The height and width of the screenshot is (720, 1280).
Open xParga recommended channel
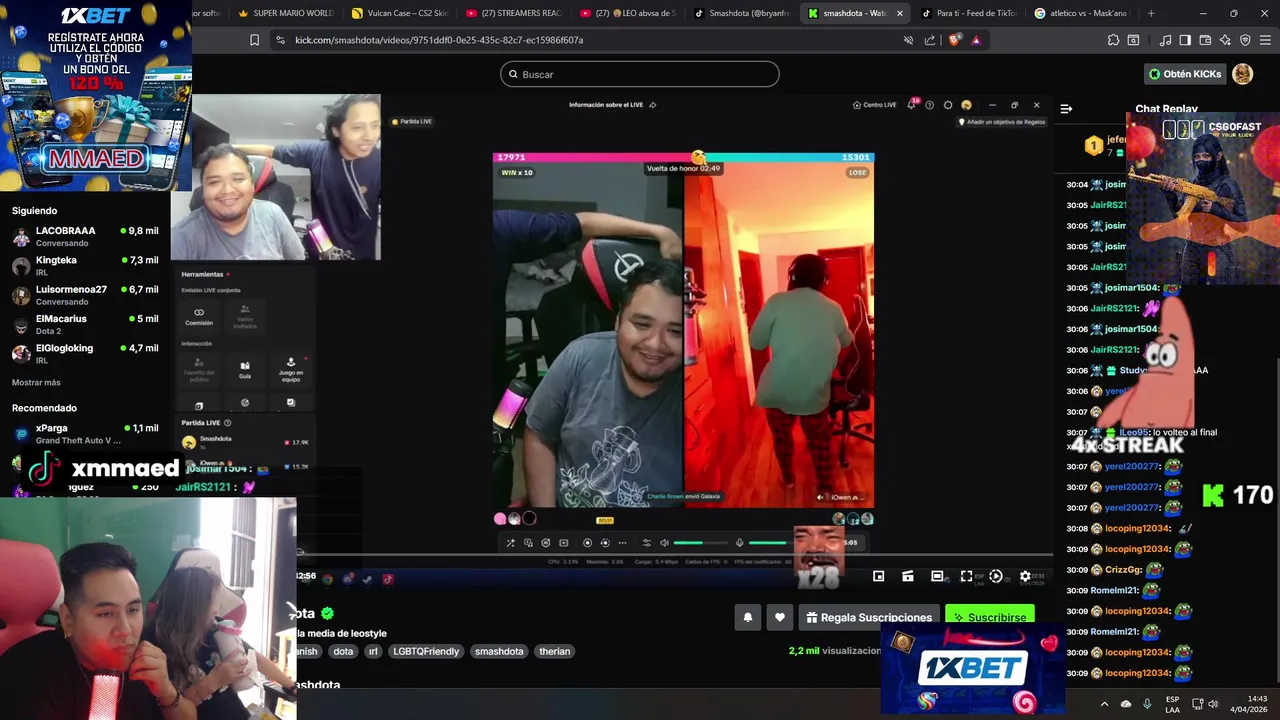click(85, 433)
